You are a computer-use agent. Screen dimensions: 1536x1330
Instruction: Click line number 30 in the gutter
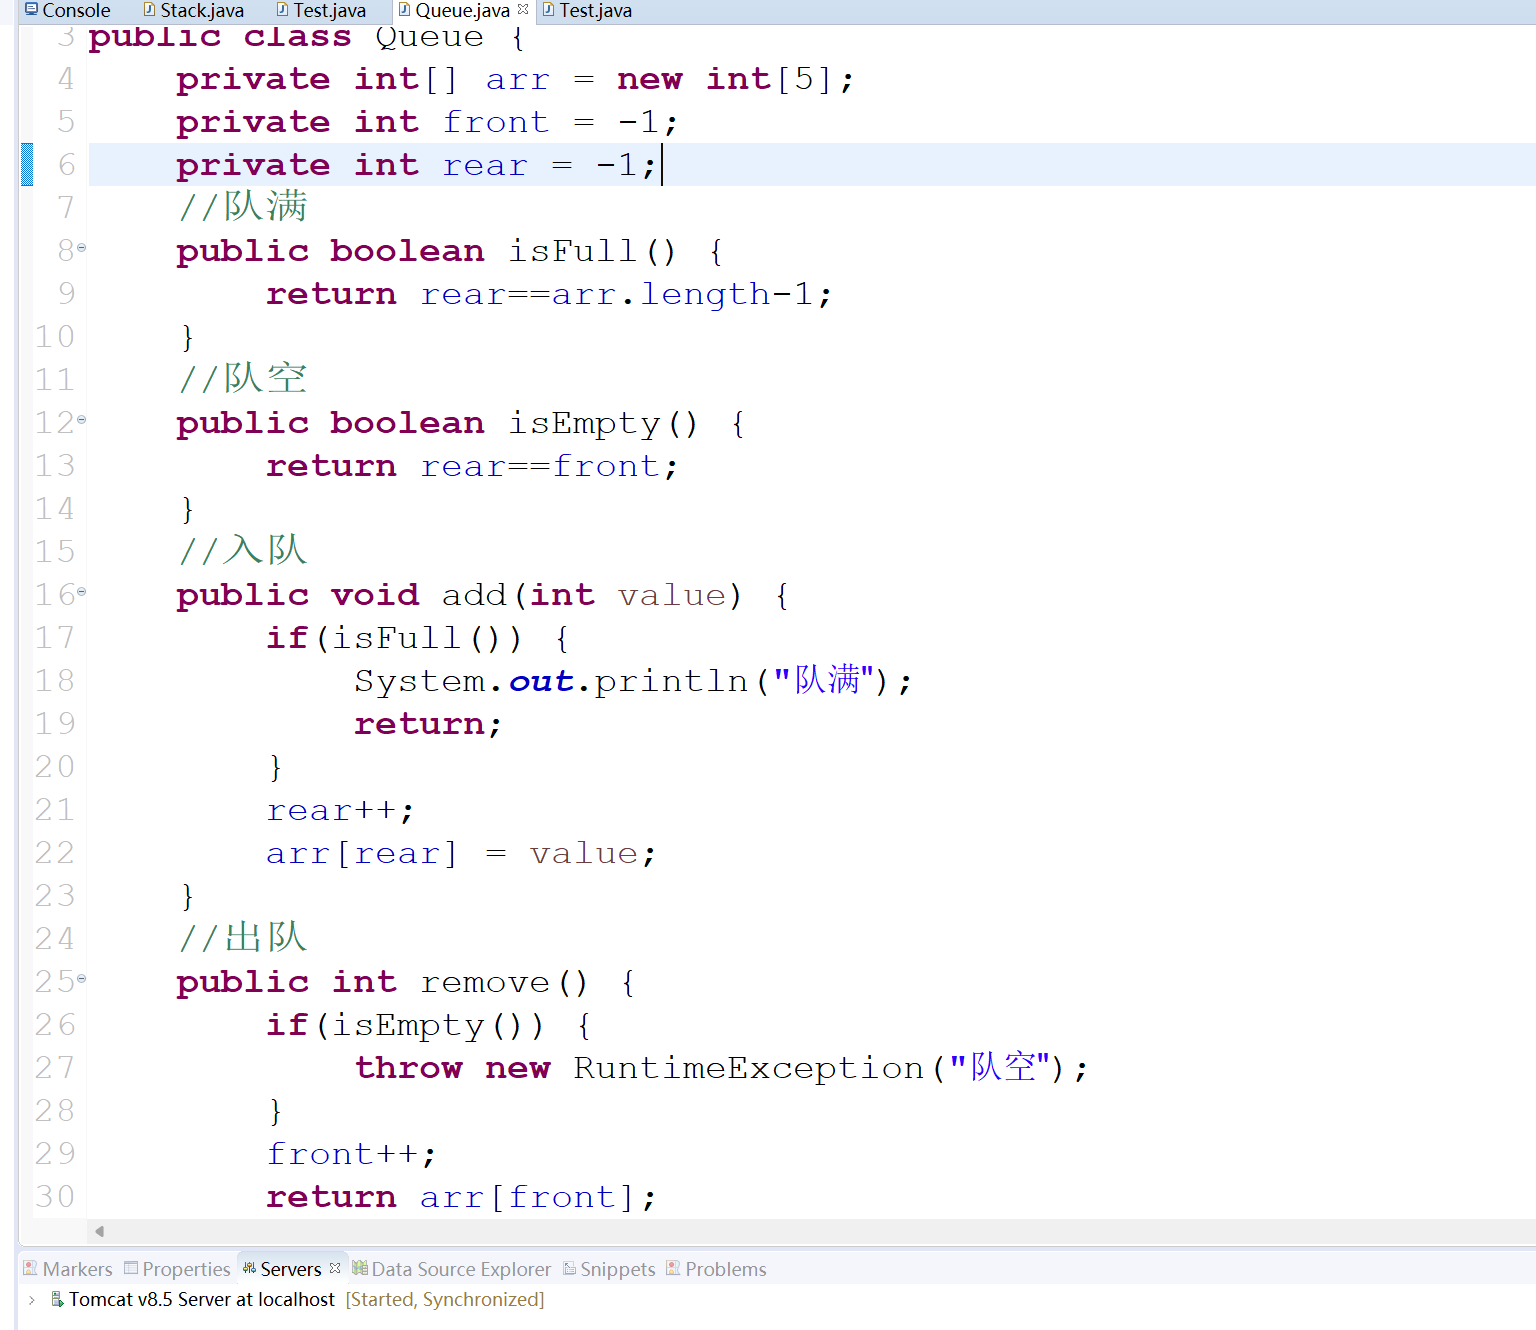pyautogui.click(x=55, y=1197)
